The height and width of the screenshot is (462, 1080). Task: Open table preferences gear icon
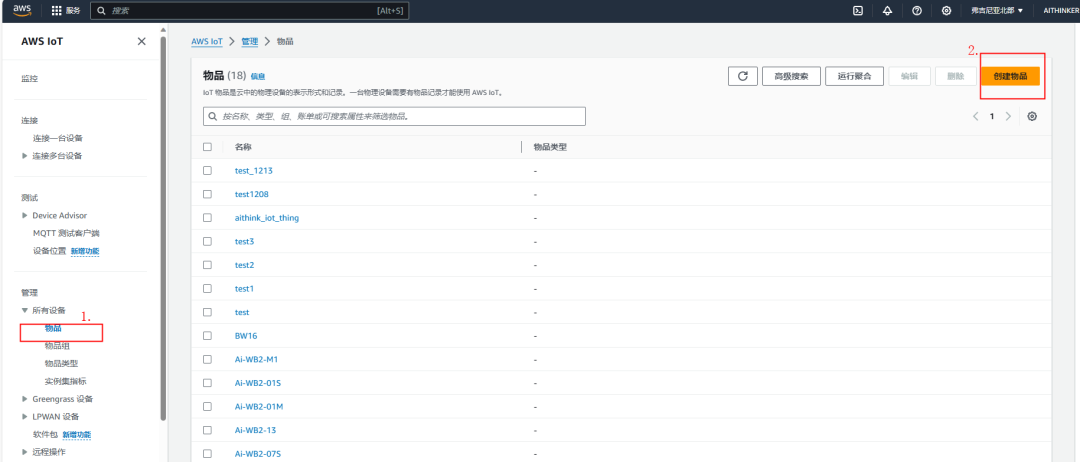[x=1032, y=116]
